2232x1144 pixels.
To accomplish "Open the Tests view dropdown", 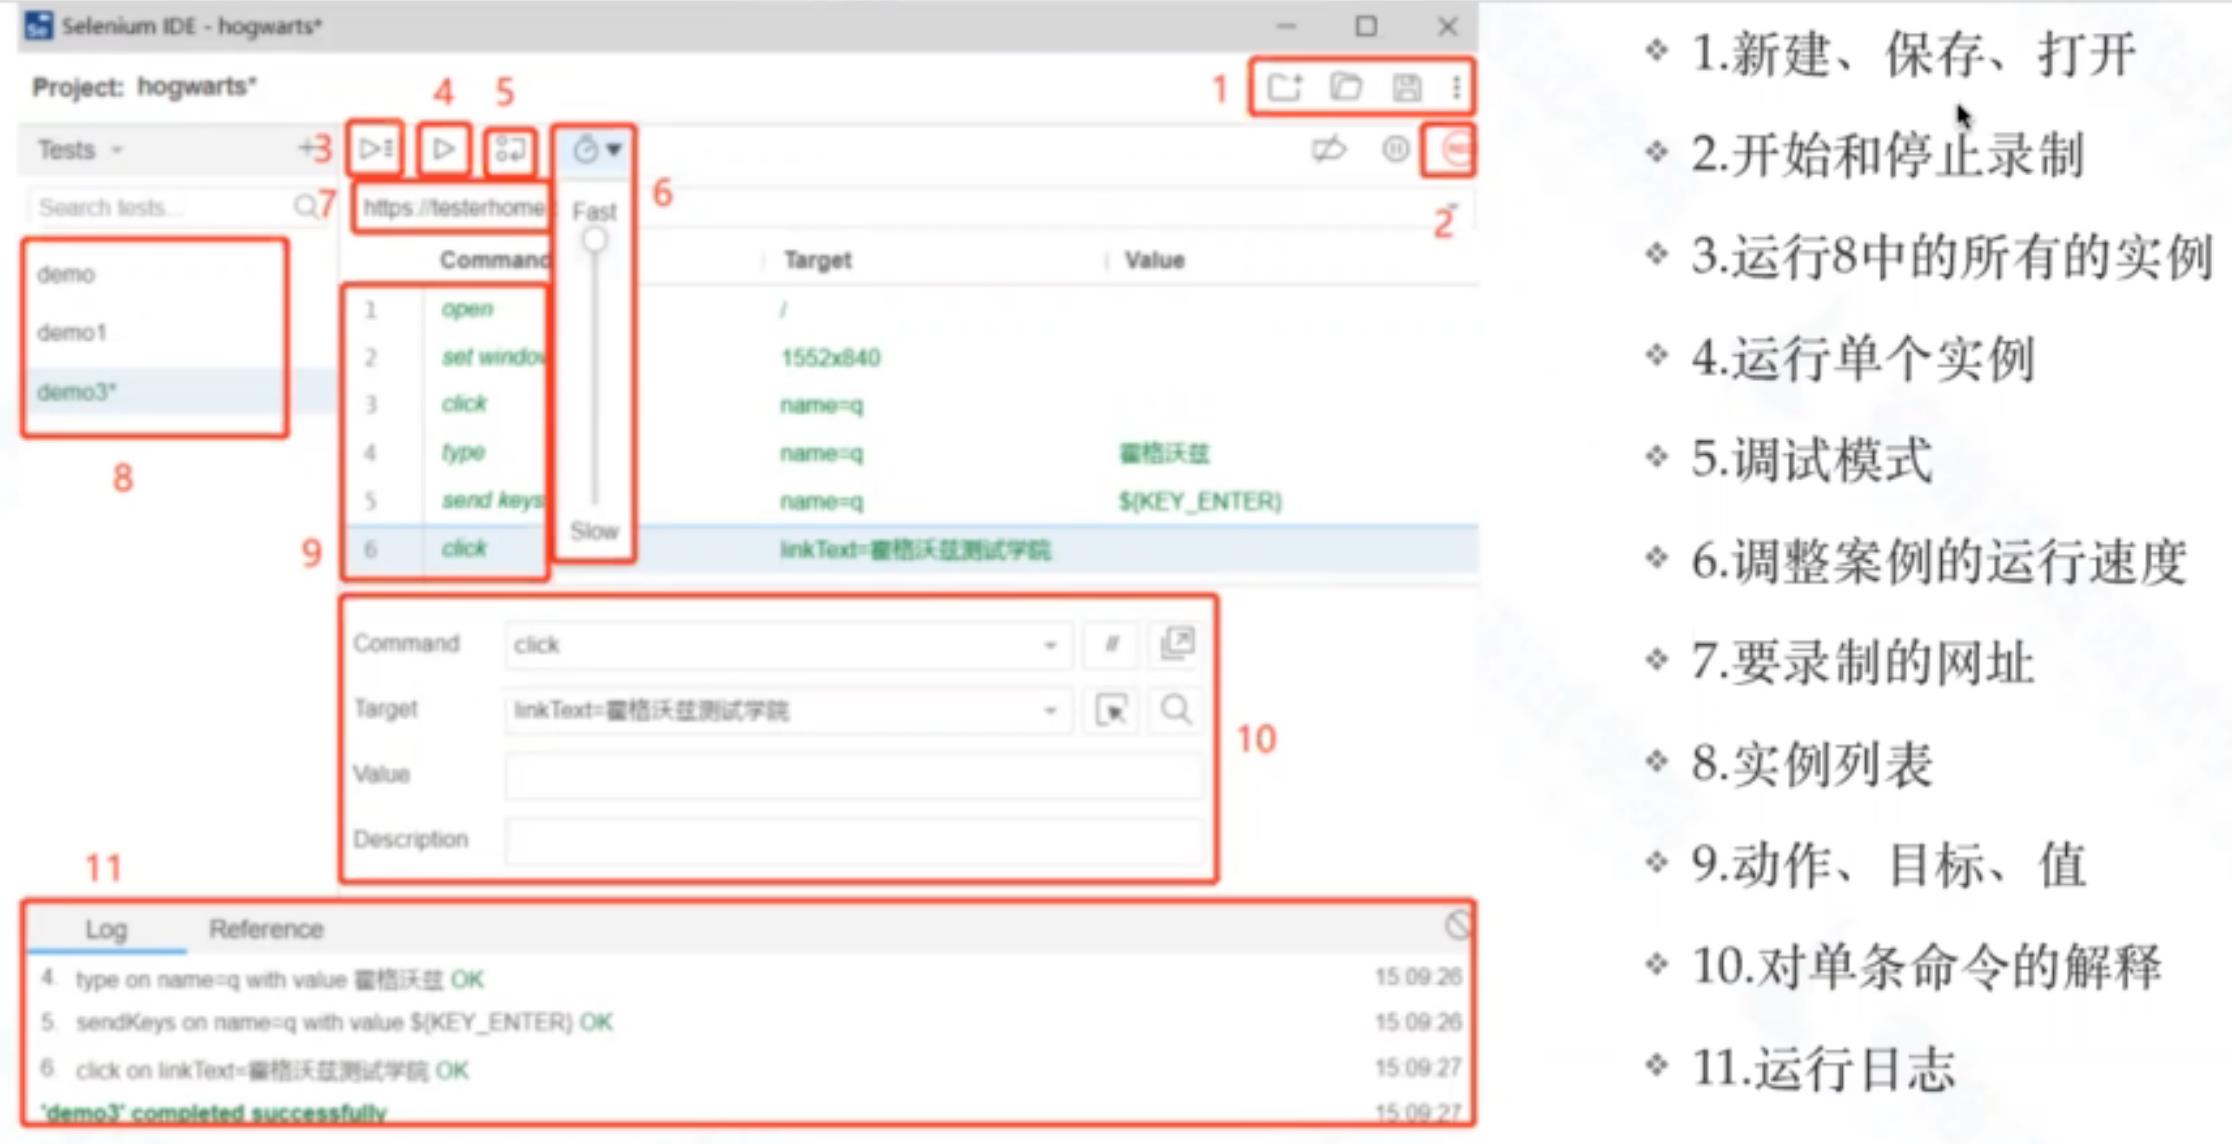I will coord(80,150).
